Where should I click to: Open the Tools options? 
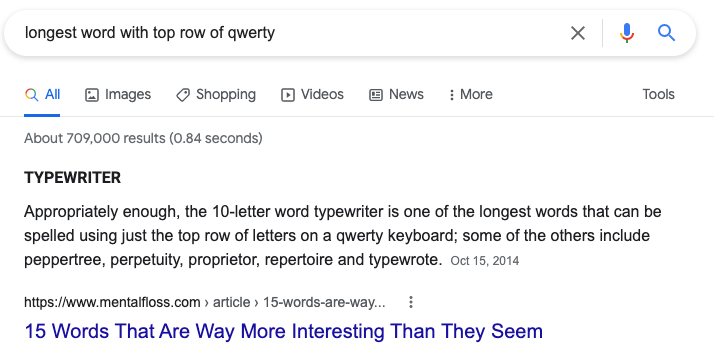pyautogui.click(x=658, y=94)
